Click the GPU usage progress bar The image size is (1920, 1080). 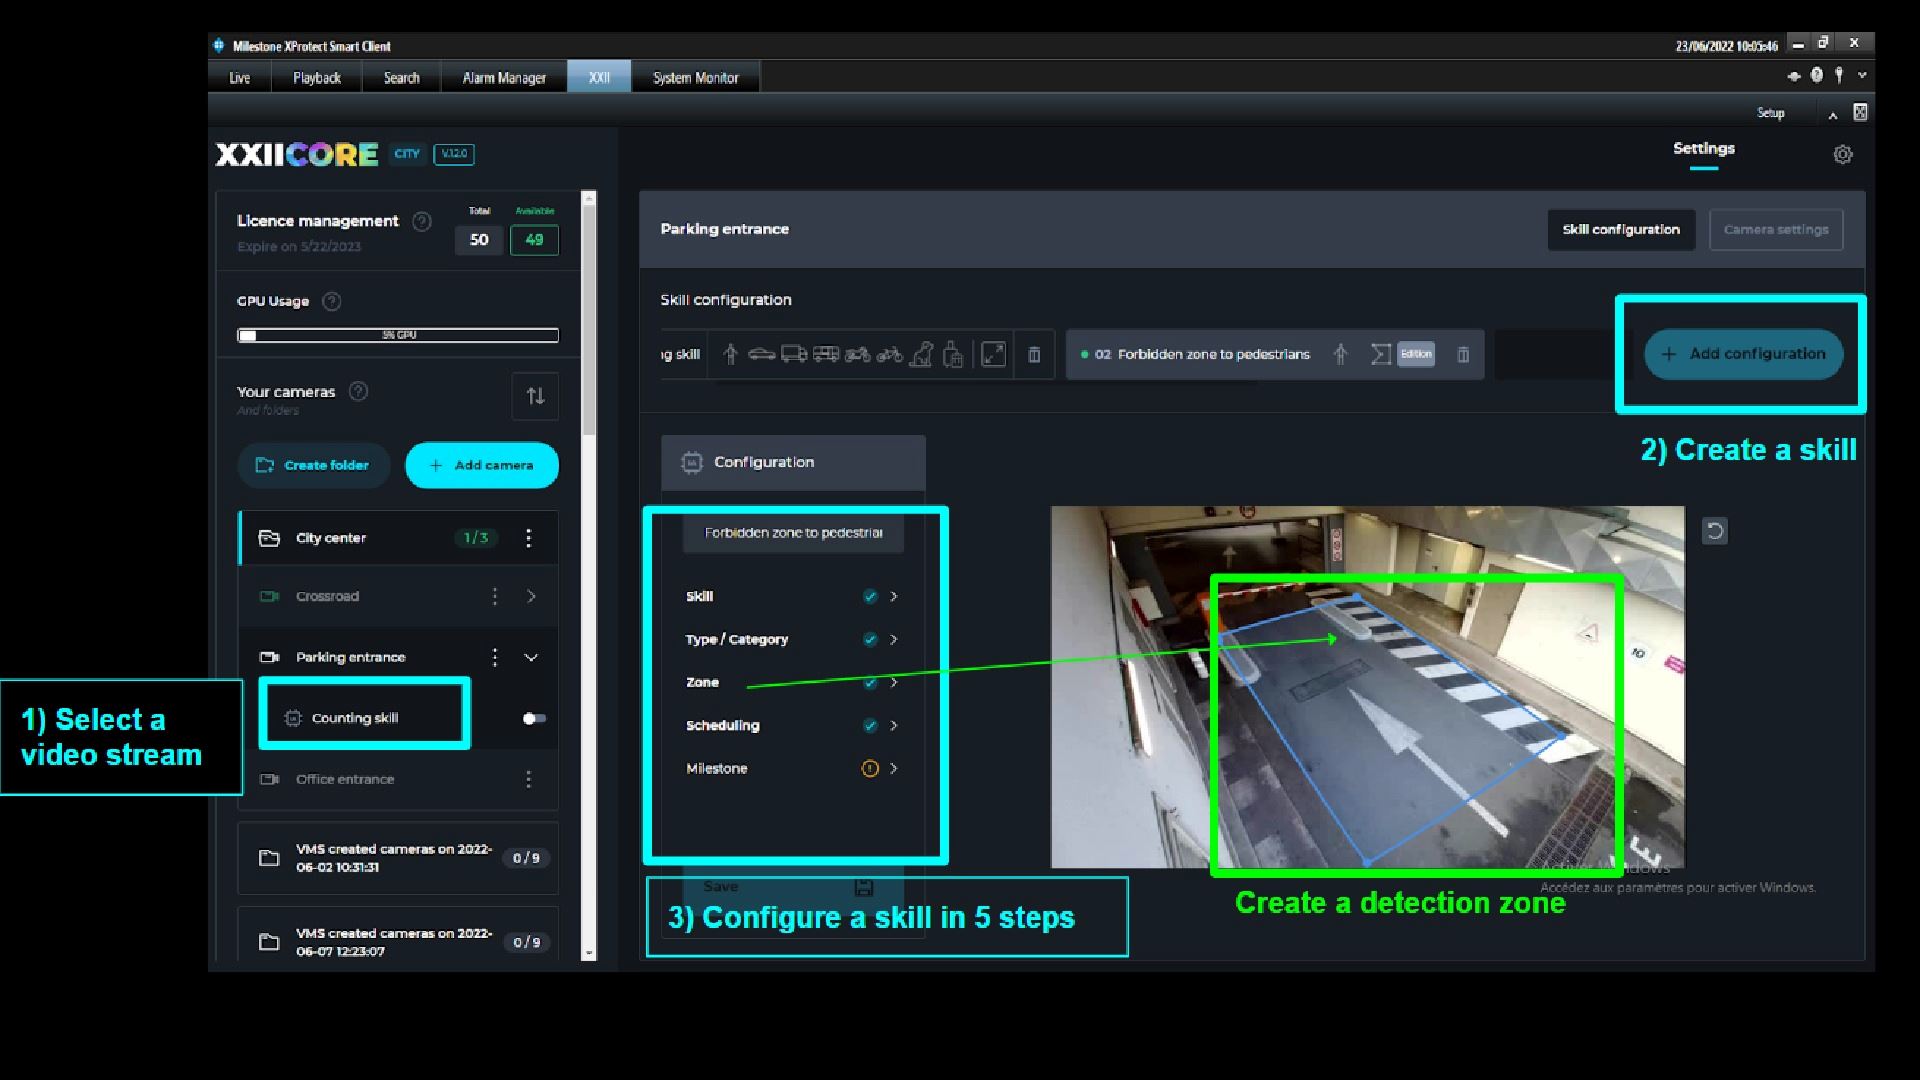click(398, 335)
